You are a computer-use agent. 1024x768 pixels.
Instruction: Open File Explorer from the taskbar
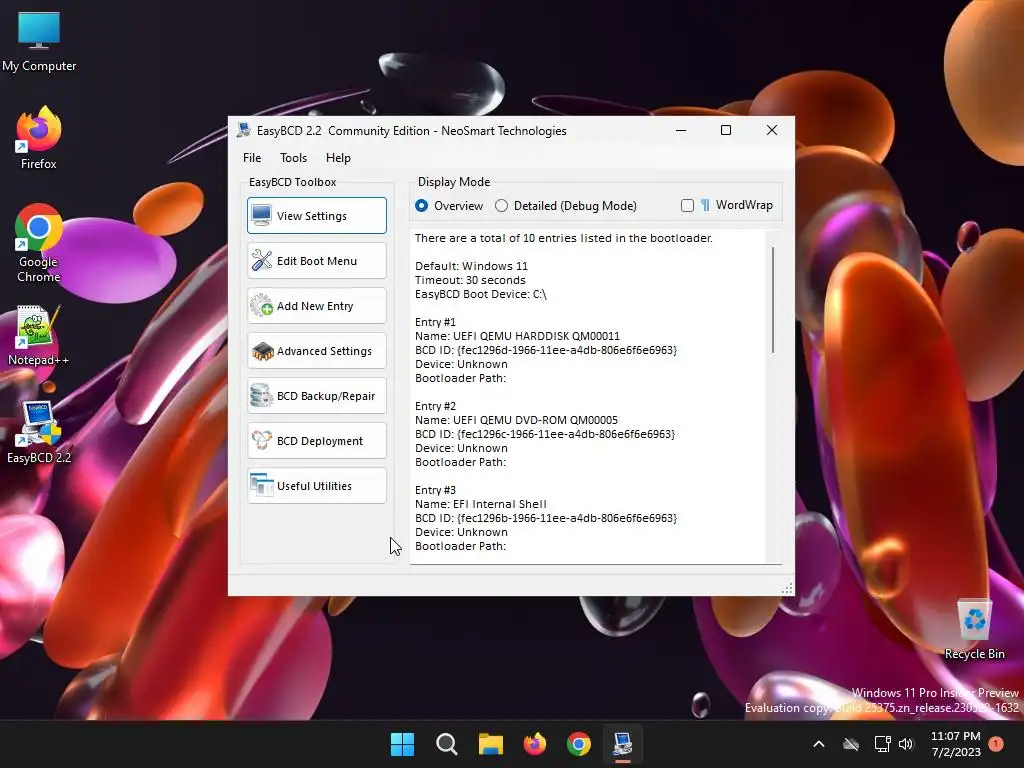click(490, 744)
